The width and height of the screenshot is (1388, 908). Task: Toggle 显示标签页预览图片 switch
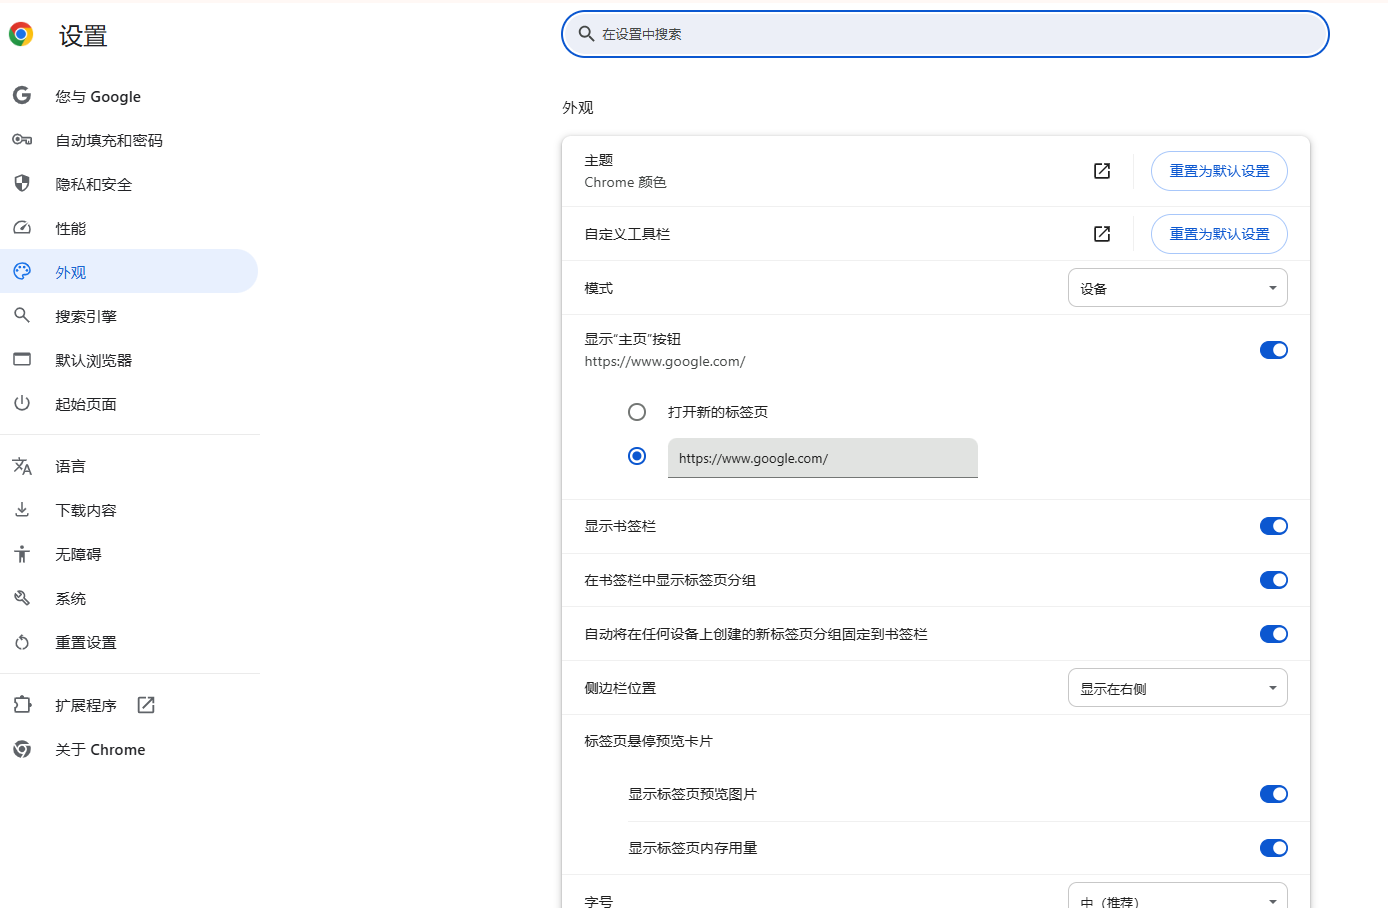tap(1274, 794)
